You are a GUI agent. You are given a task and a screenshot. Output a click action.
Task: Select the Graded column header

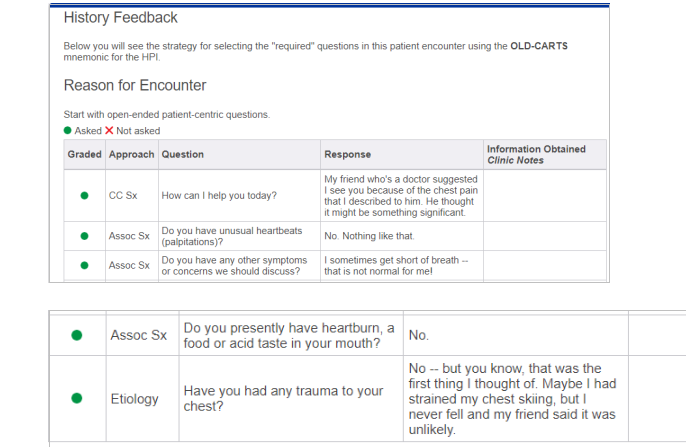[84, 154]
